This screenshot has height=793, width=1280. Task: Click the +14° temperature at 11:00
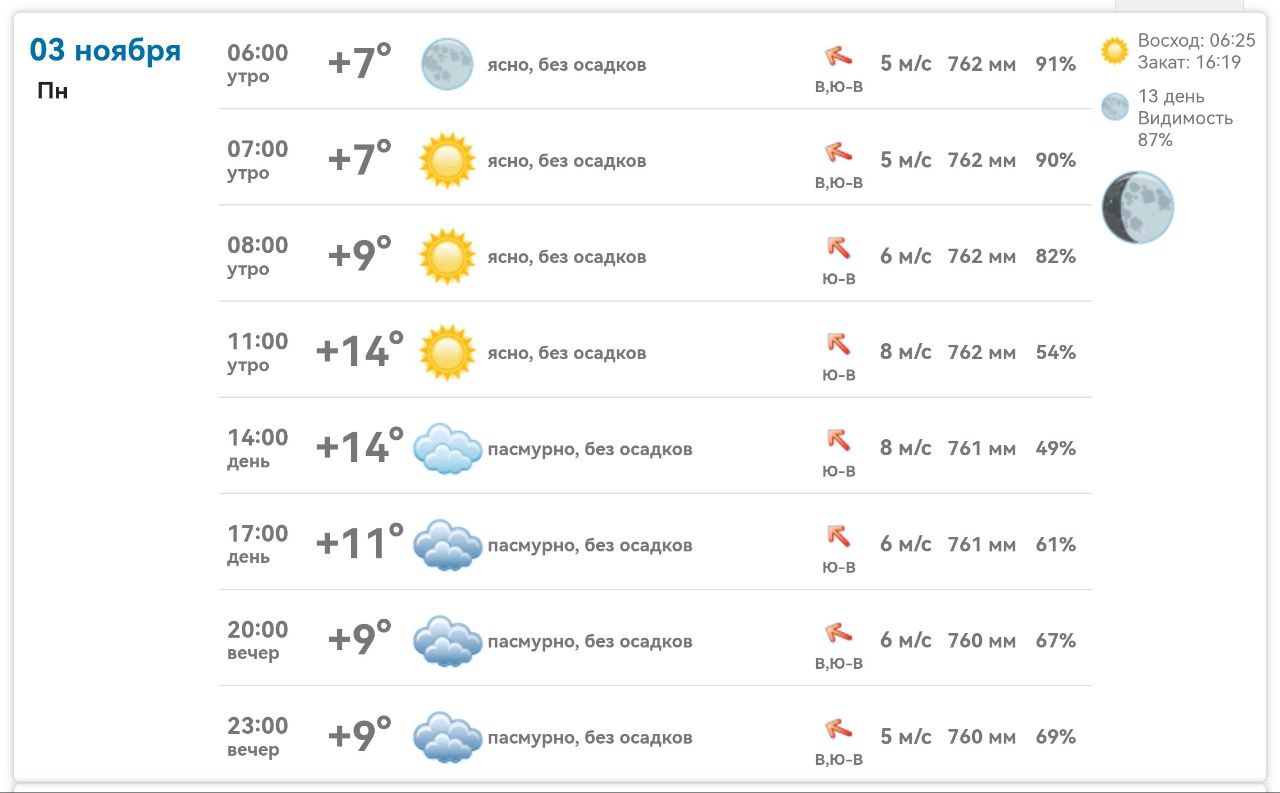click(360, 352)
